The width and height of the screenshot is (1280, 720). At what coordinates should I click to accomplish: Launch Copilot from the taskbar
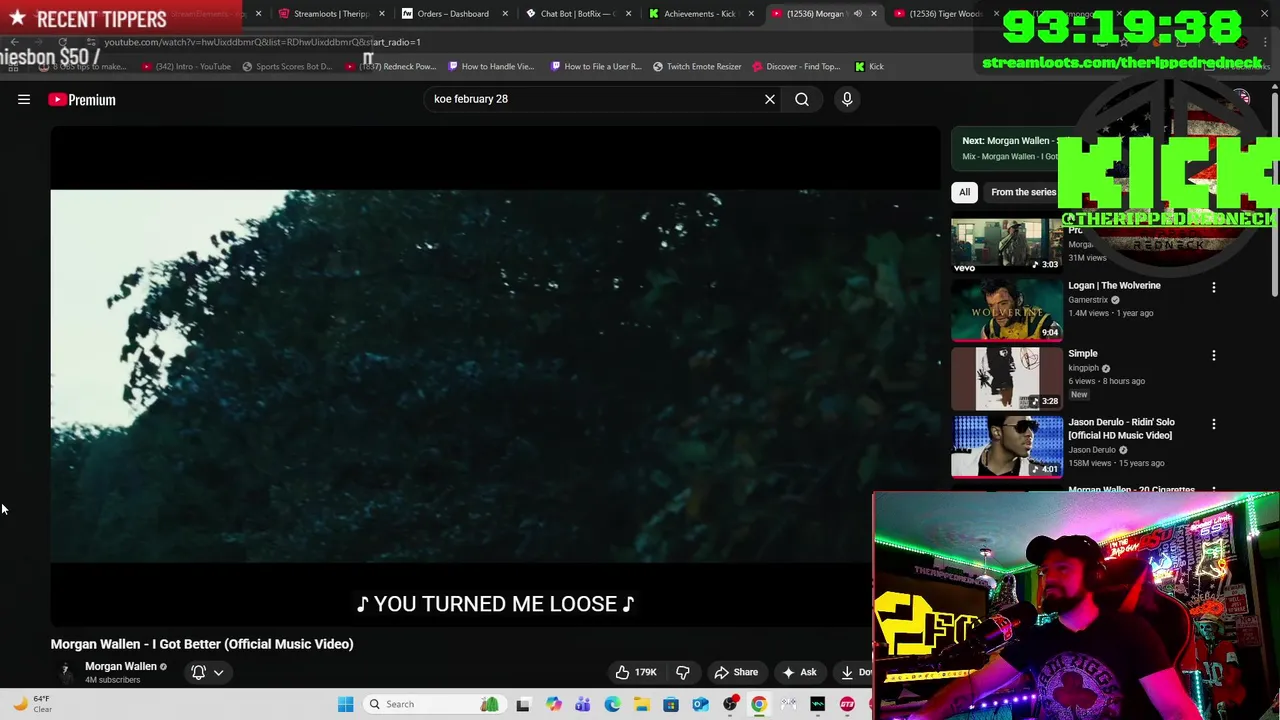tap(553, 704)
